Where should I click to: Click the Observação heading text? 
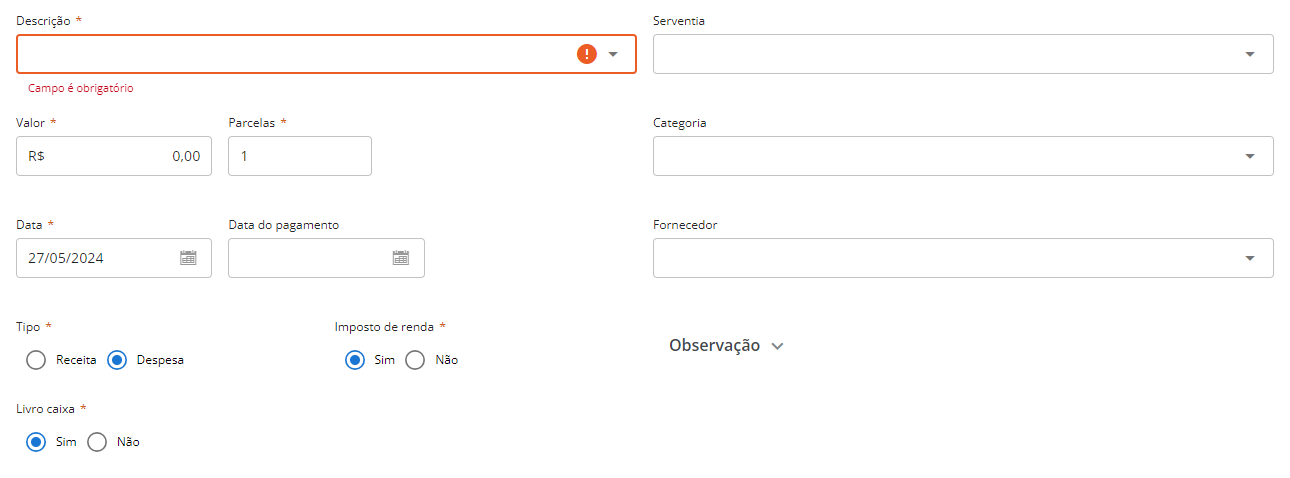point(714,345)
